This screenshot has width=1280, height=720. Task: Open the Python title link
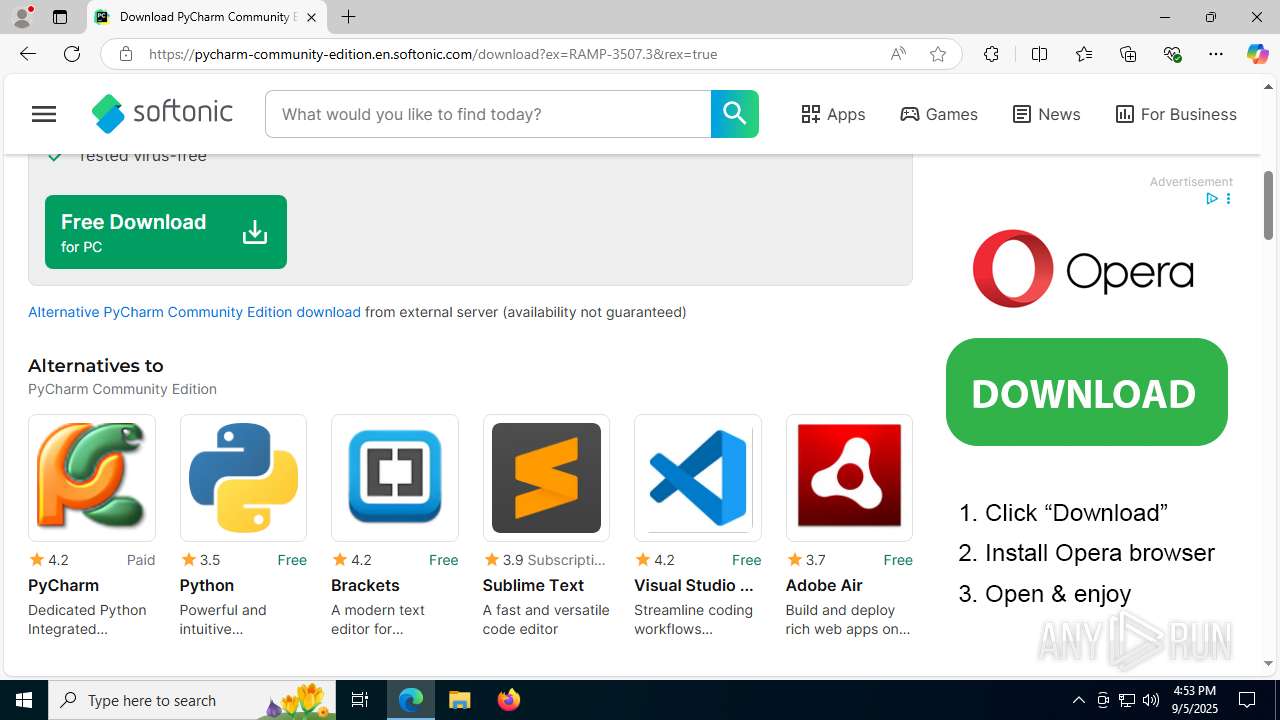pyautogui.click(x=207, y=585)
